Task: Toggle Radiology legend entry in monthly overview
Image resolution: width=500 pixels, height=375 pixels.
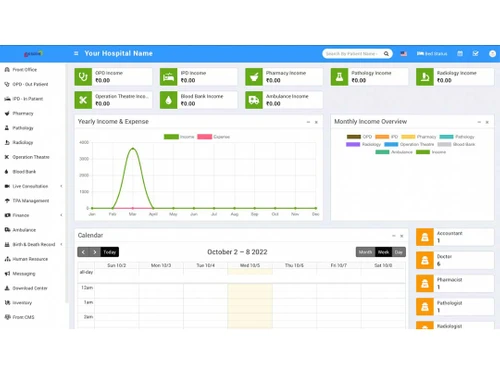Action: (363, 144)
